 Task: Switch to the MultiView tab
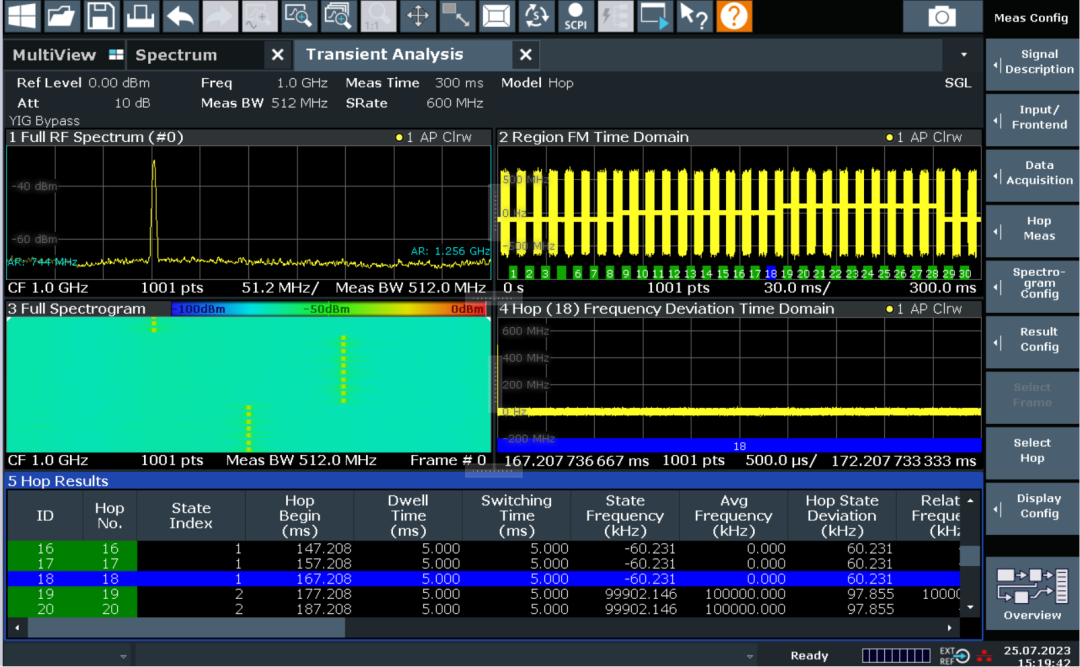pos(55,55)
